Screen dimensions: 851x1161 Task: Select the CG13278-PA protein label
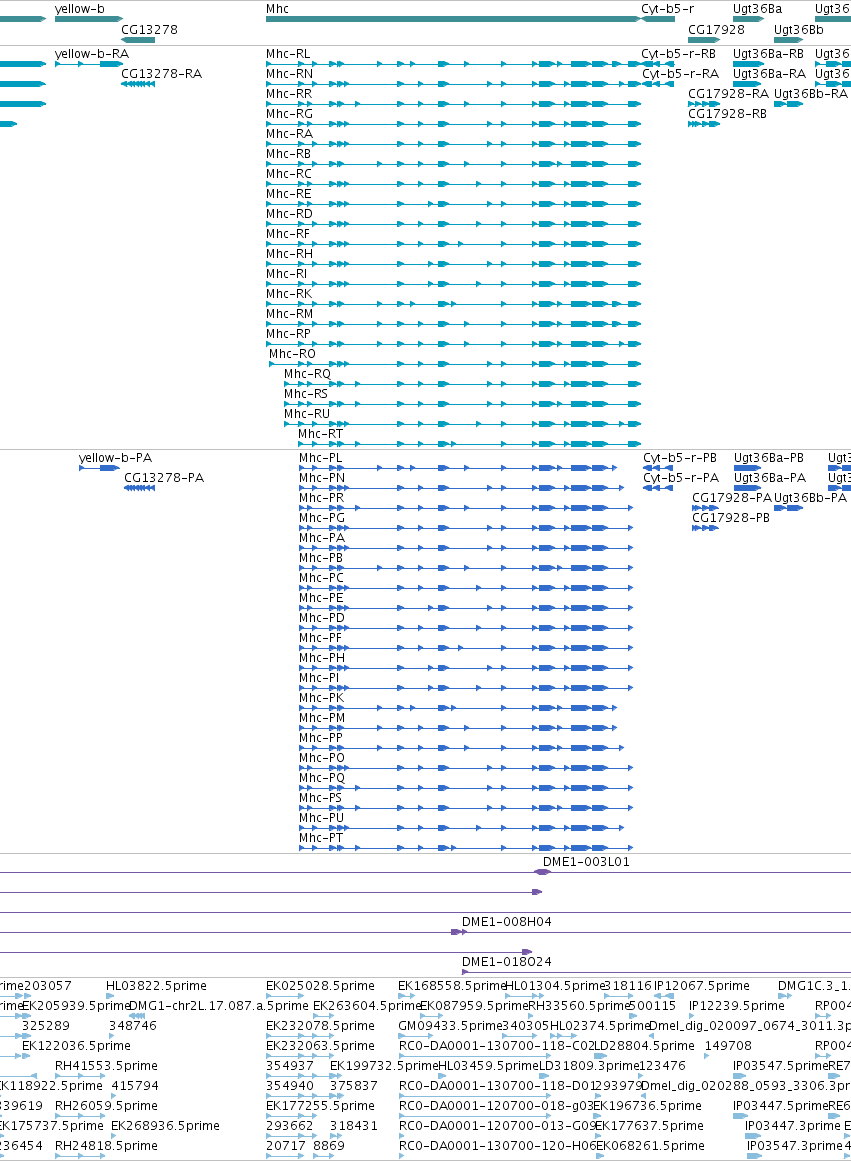pos(164,478)
